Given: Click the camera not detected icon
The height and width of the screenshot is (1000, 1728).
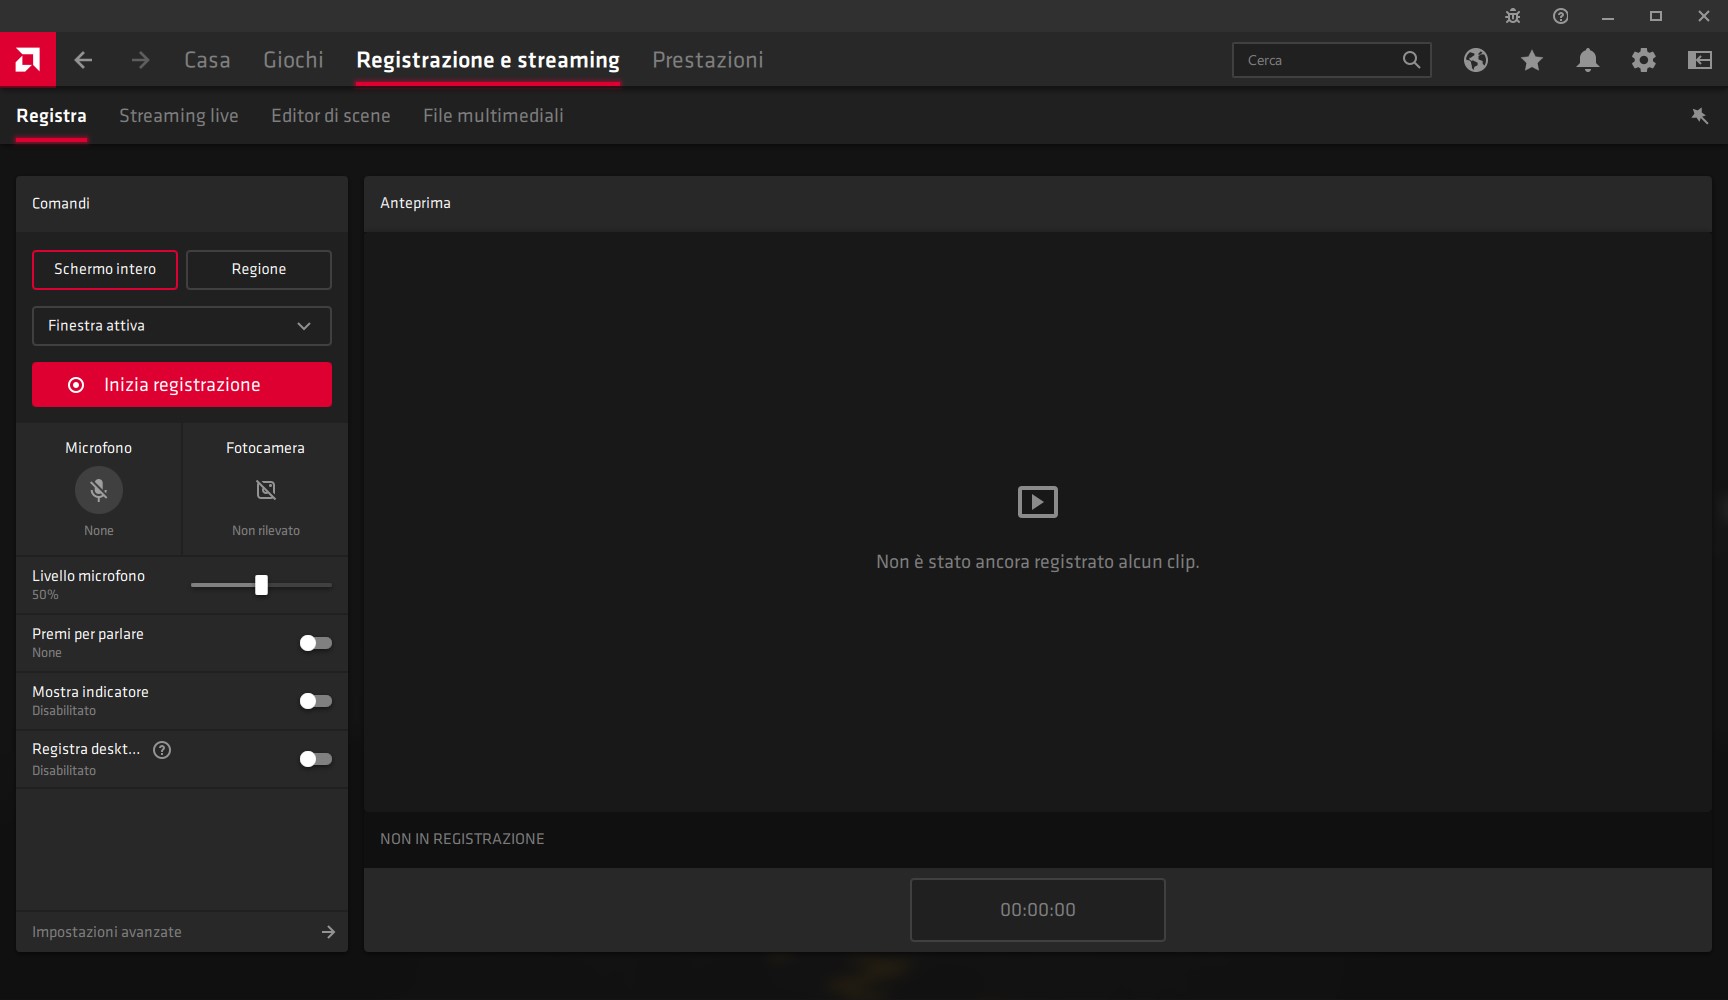Looking at the screenshot, I should tap(265, 490).
